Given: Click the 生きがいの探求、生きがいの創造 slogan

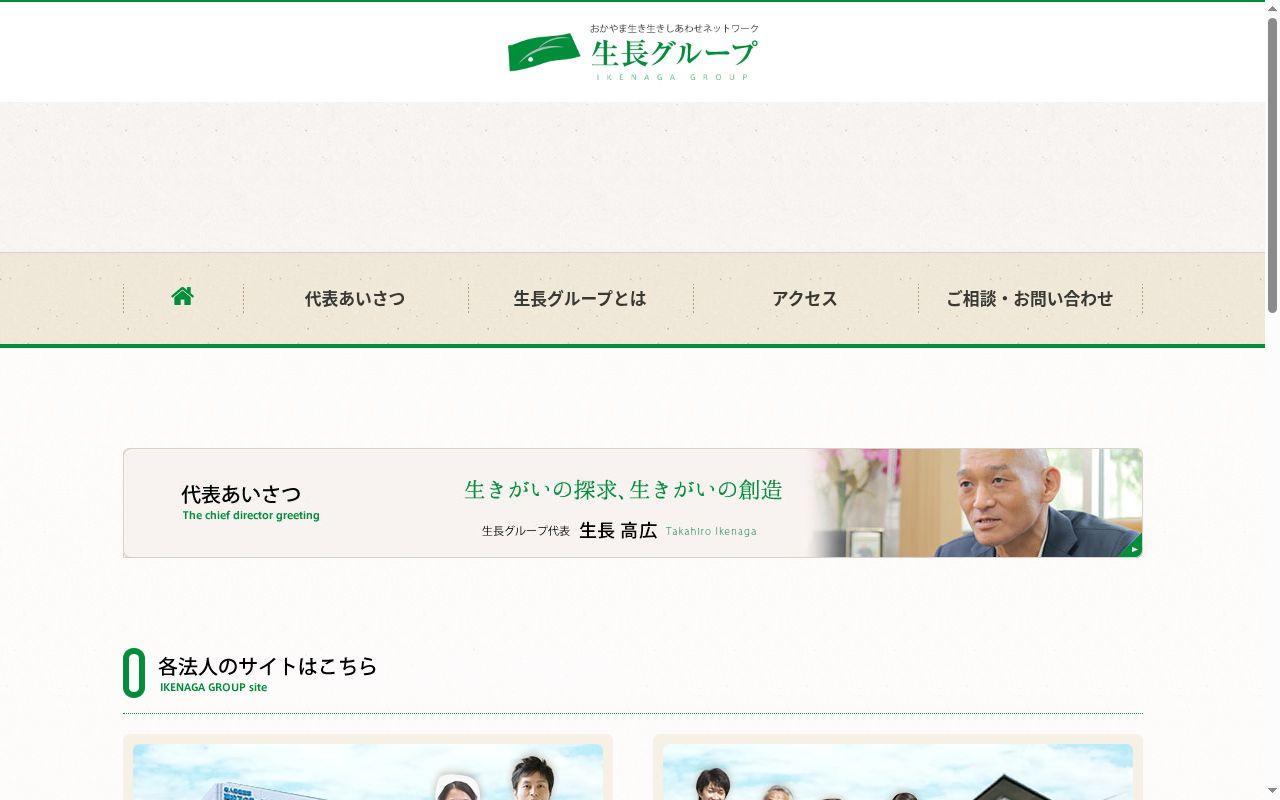Looking at the screenshot, I should pos(623,490).
